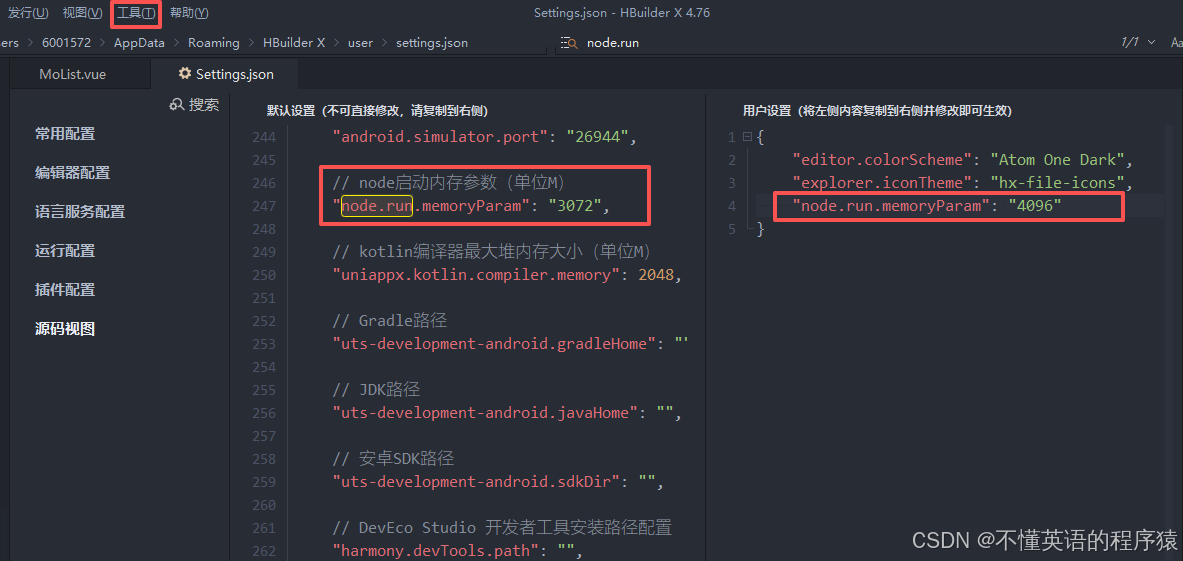Open the 常用配置 settings section
This screenshot has width=1183, height=561.
(65, 134)
